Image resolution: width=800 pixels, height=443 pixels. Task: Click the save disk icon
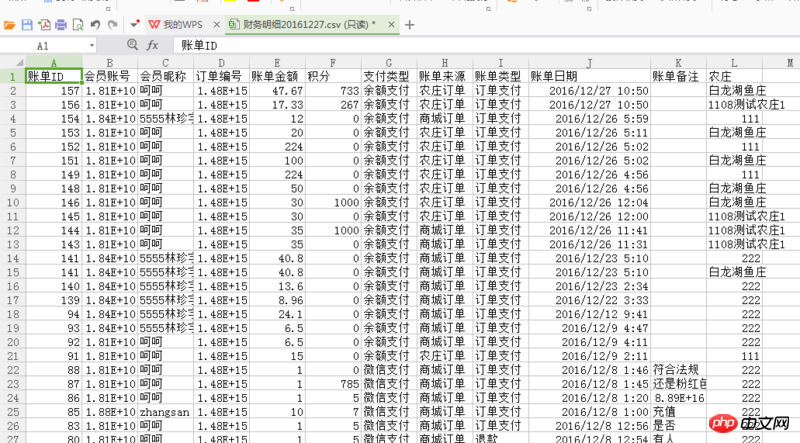[27, 23]
